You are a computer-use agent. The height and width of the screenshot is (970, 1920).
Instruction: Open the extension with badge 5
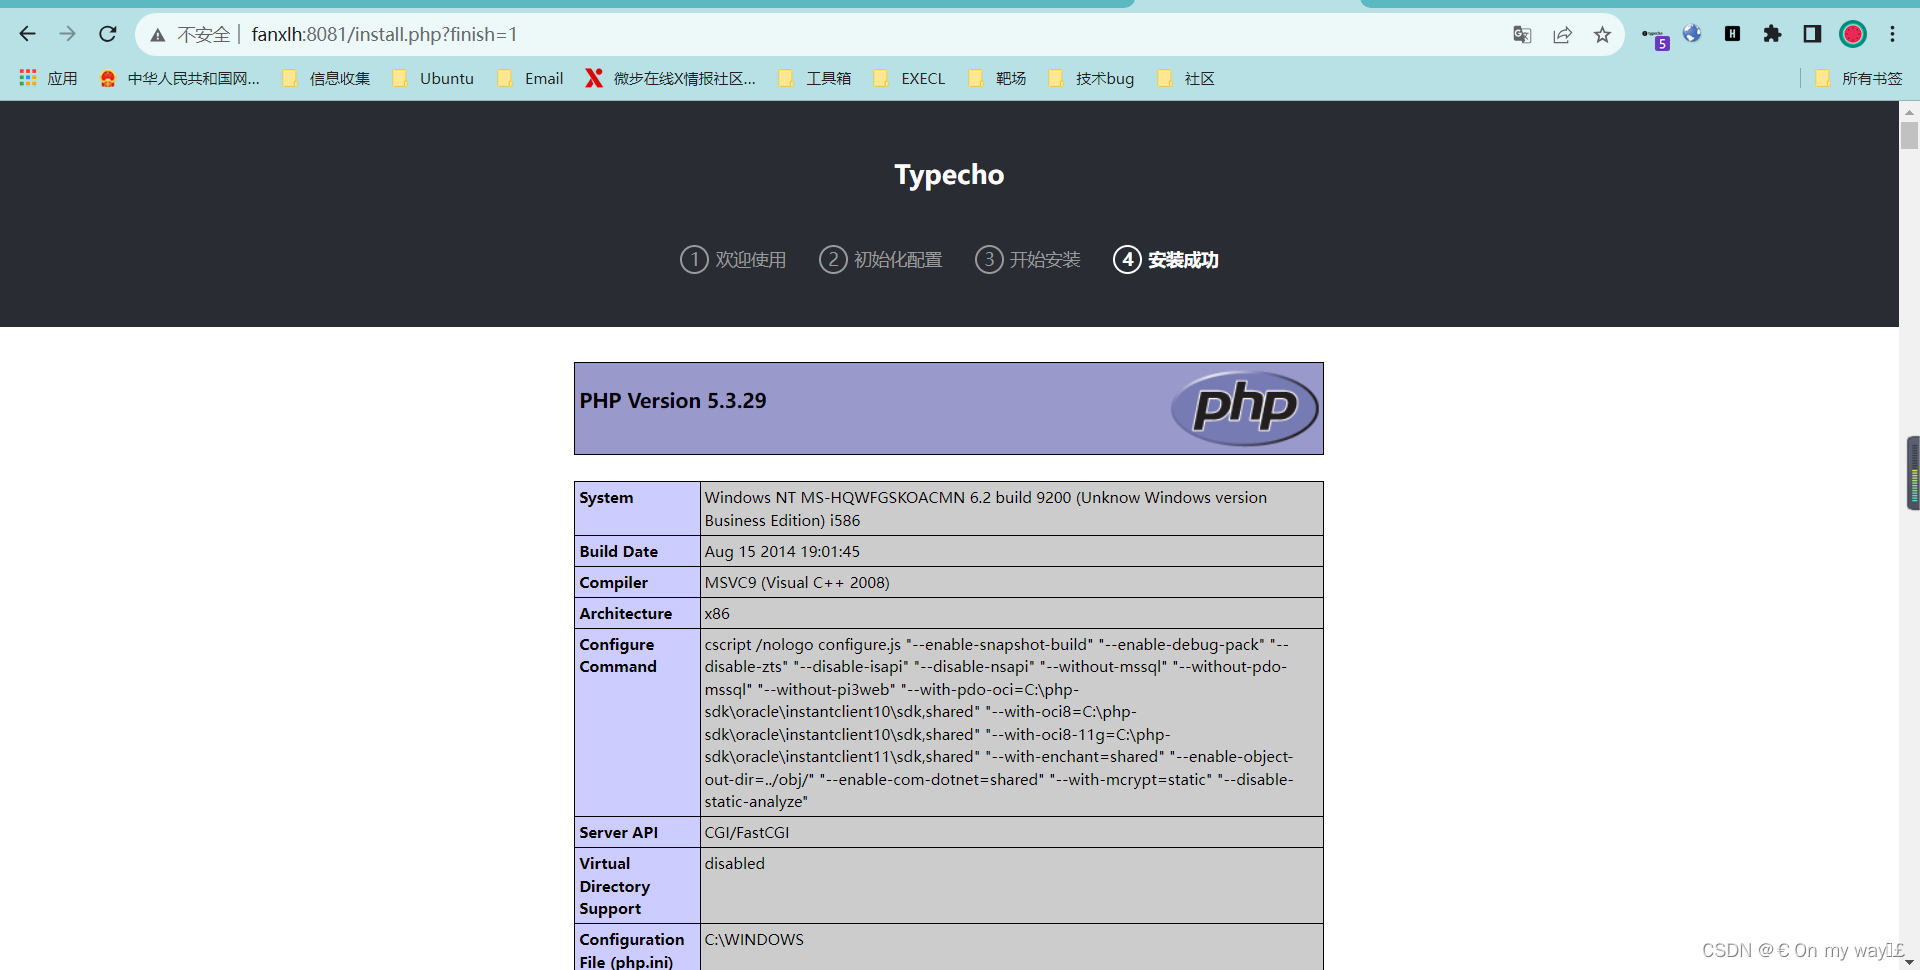pos(1655,37)
